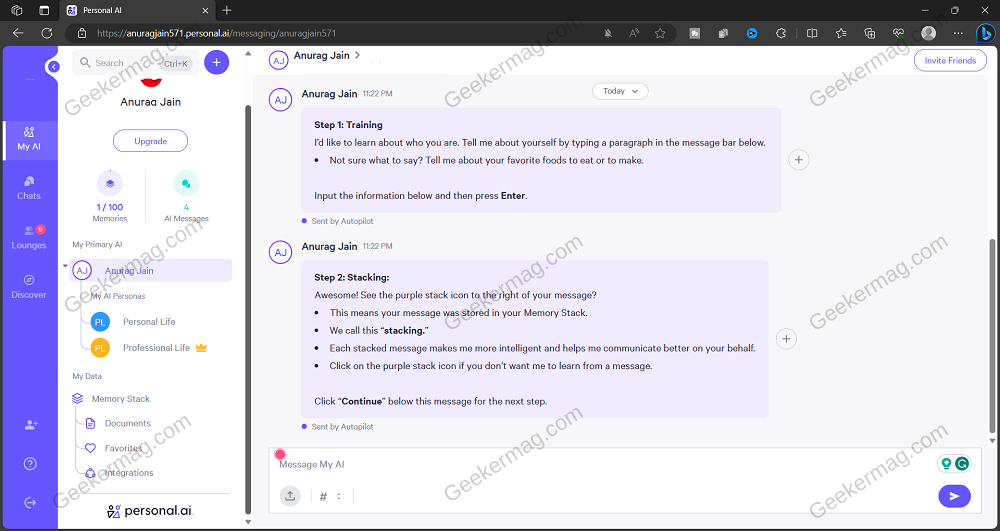
Task: Click the AJ avatar in chat header
Action: point(278,61)
